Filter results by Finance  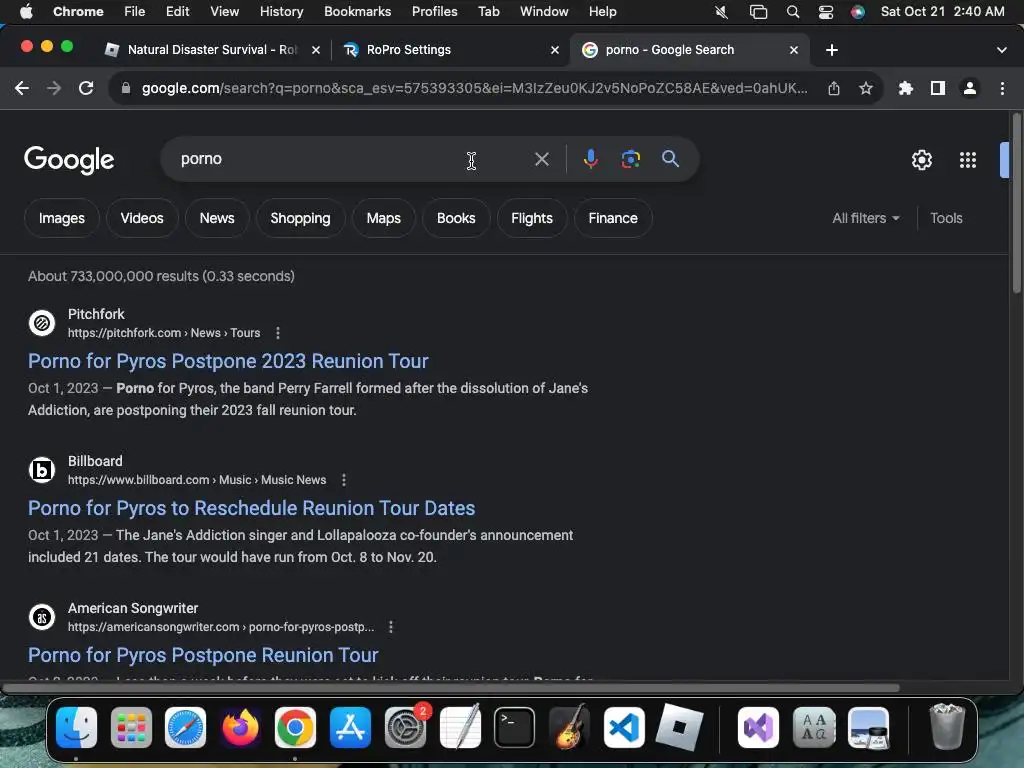coord(613,218)
